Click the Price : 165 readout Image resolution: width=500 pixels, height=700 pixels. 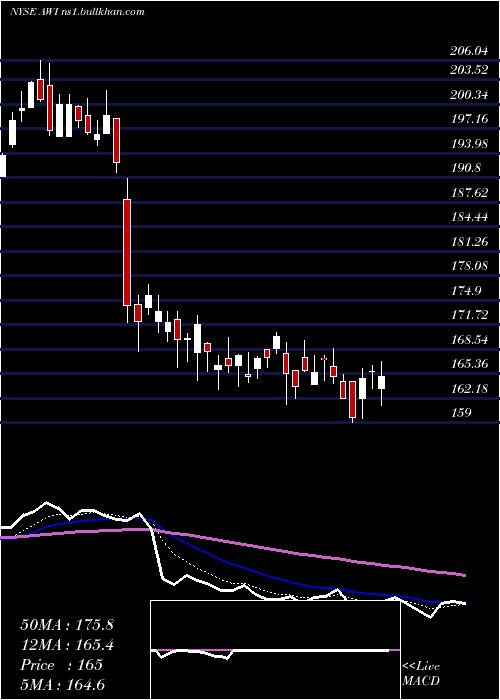click(62, 665)
